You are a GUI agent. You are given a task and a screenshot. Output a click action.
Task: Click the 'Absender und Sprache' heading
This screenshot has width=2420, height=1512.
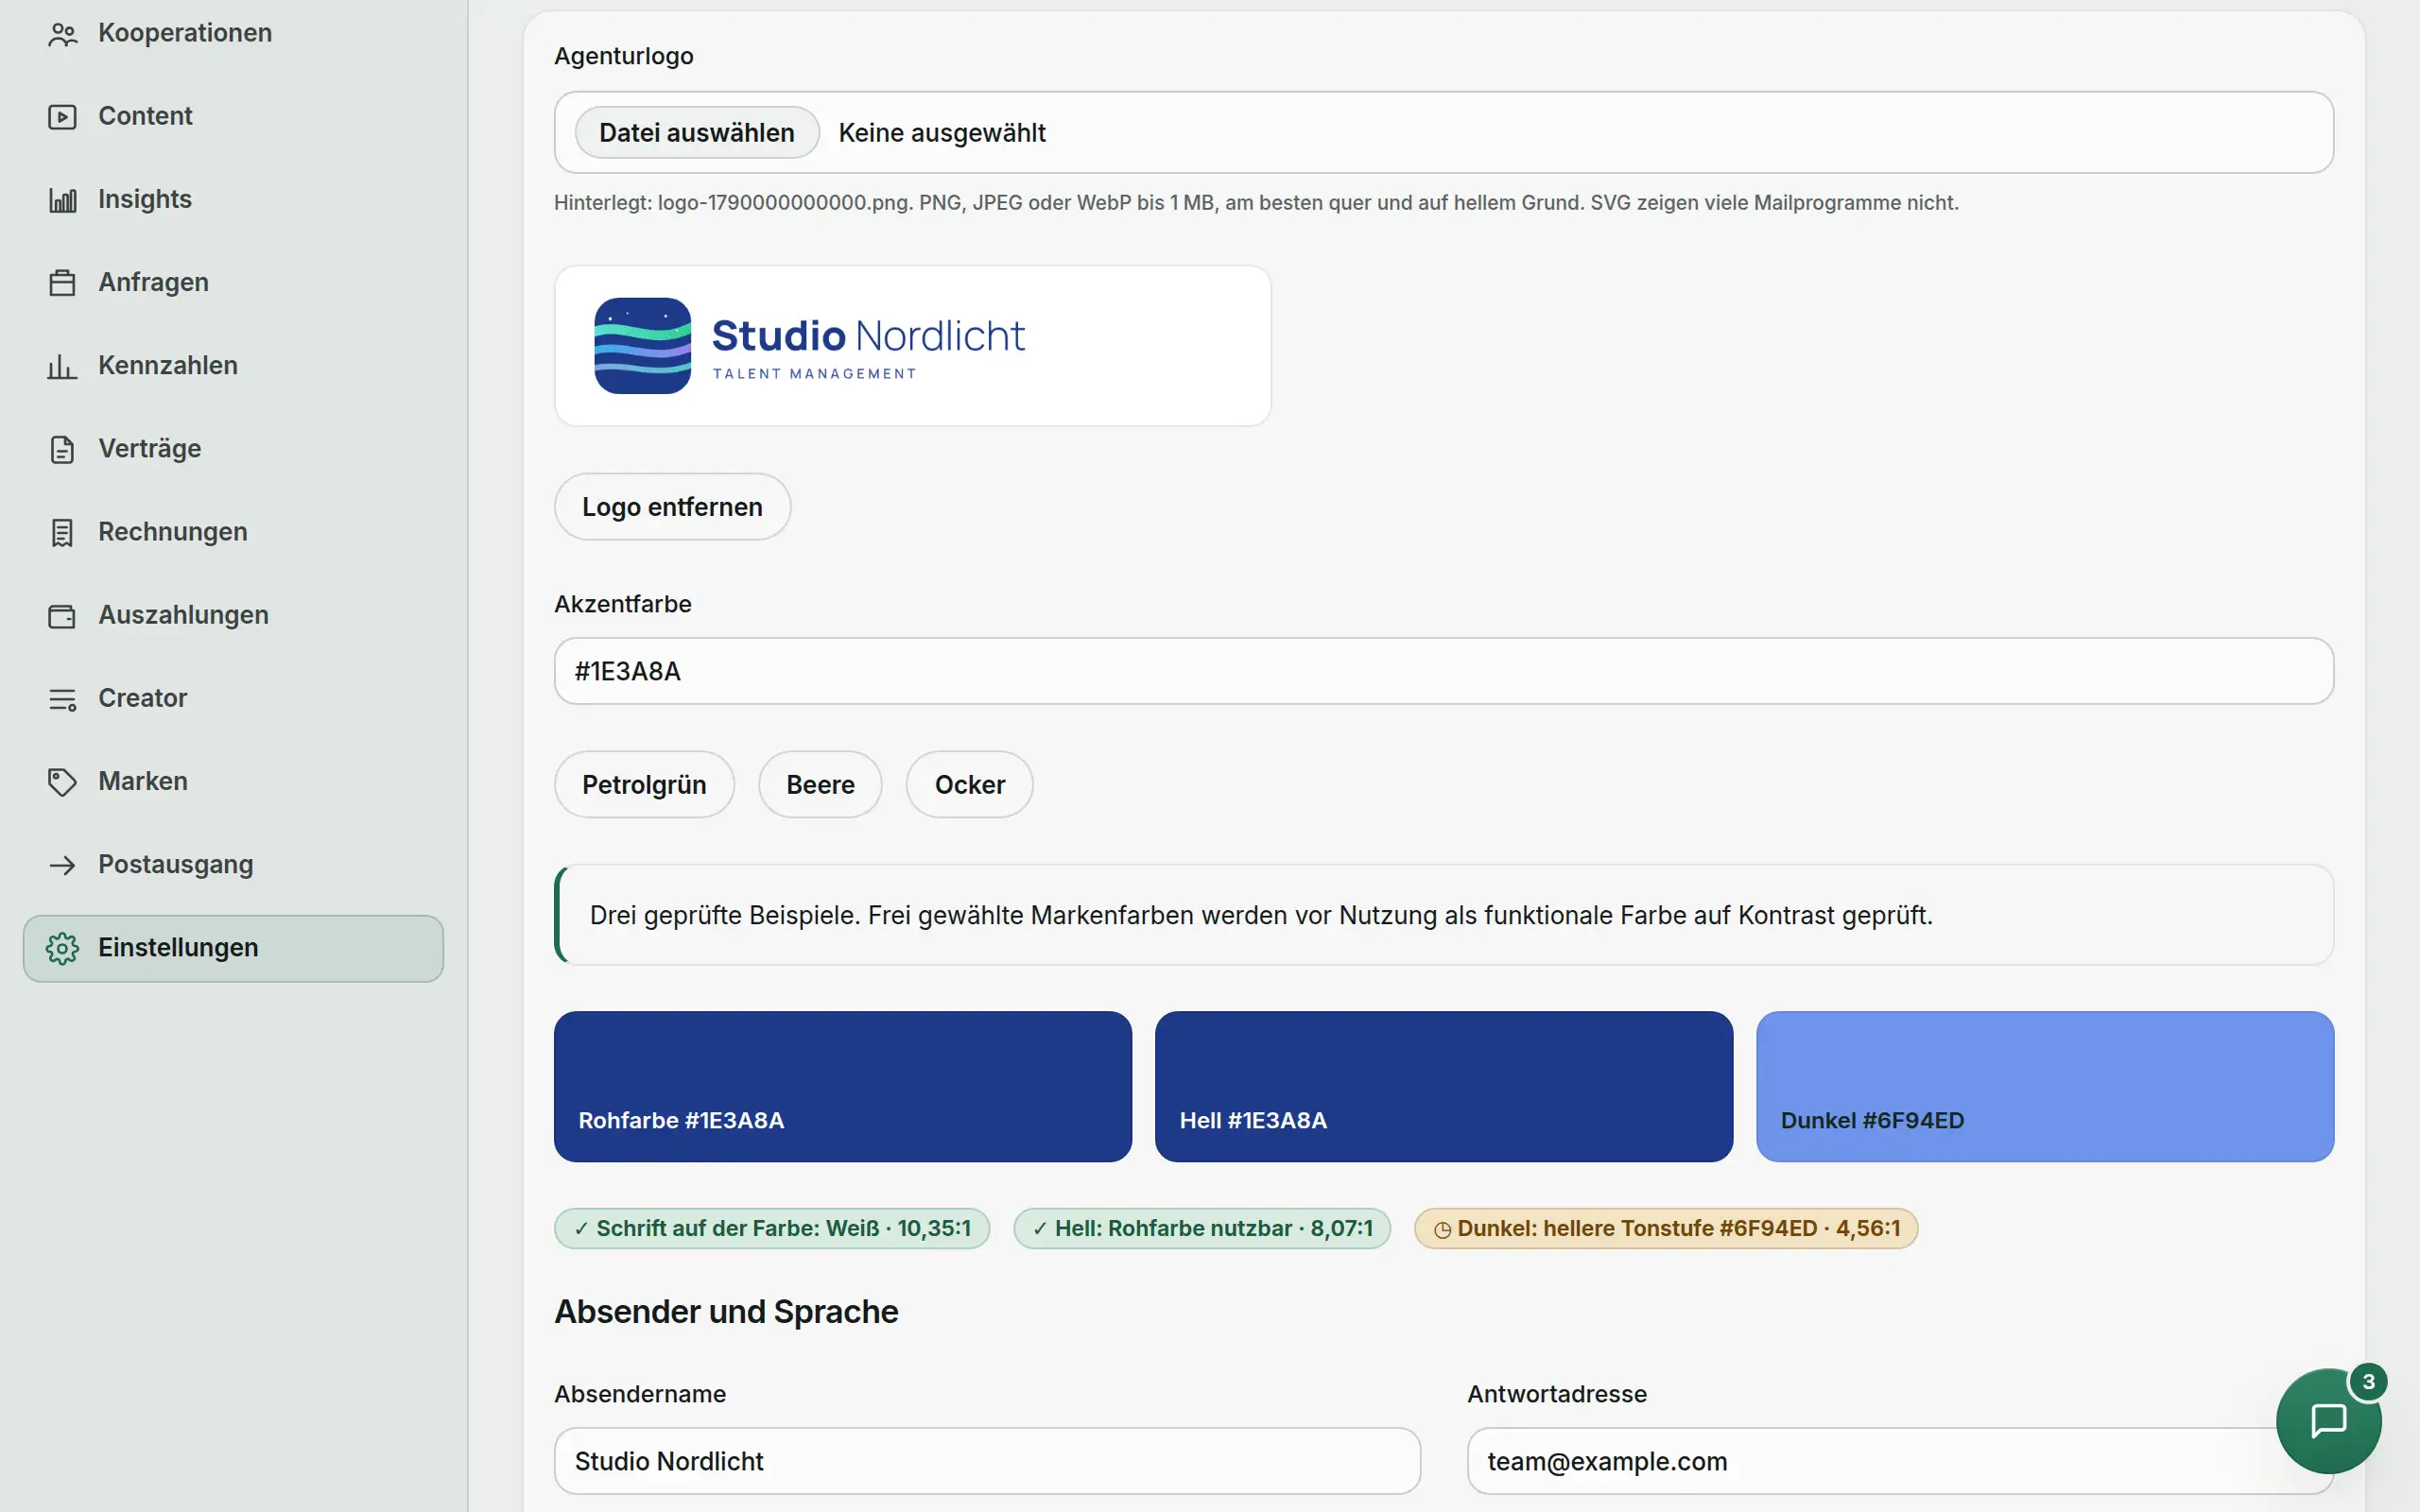click(726, 1311)
